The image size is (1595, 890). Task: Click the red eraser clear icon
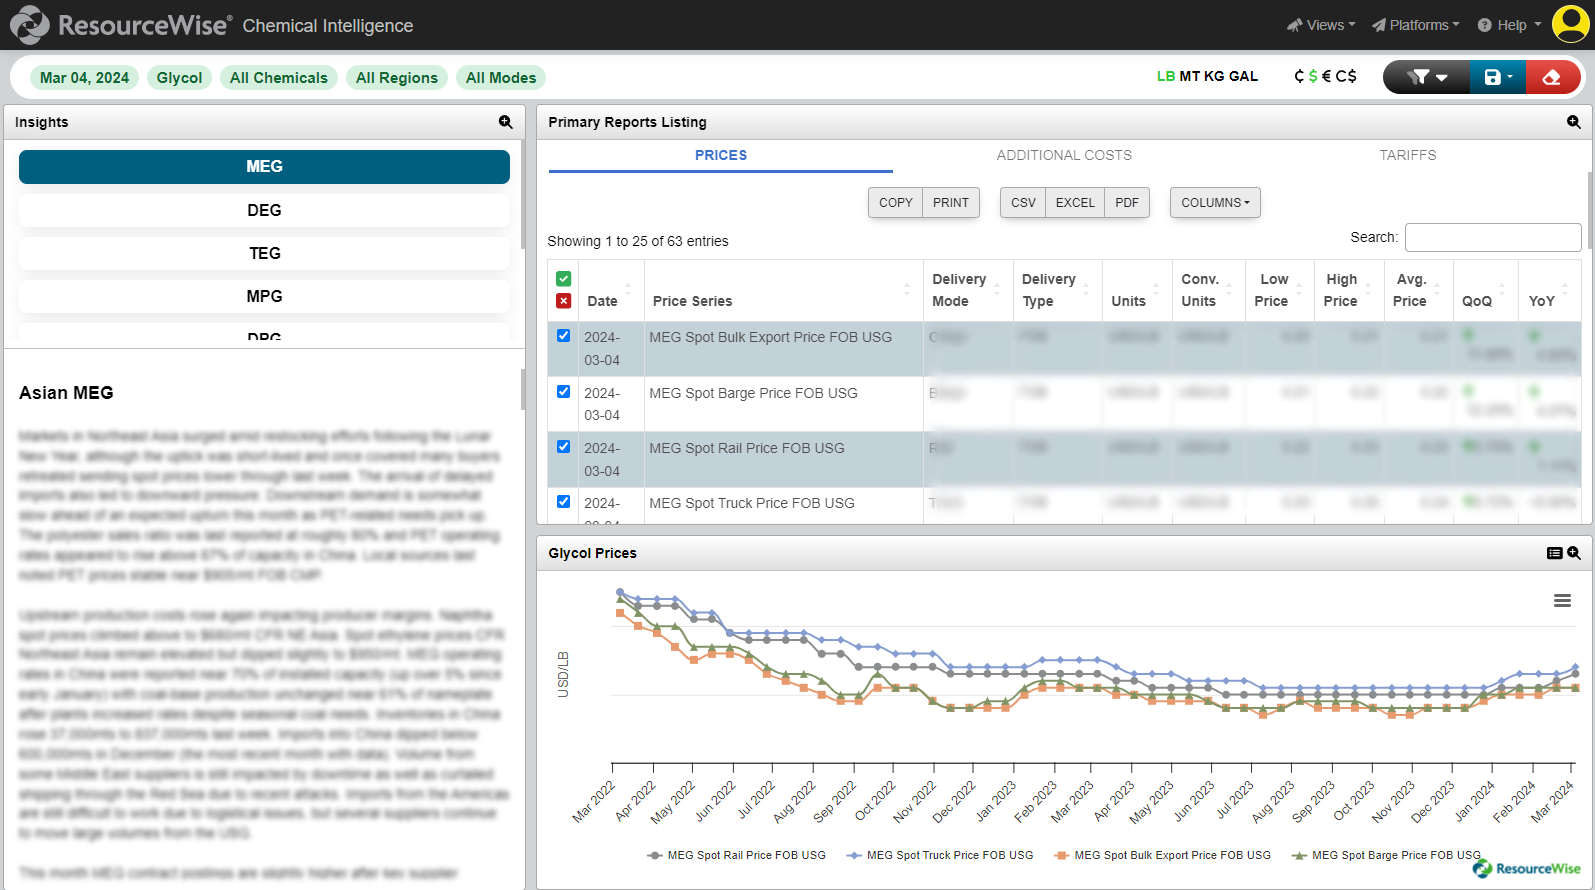1552,77
